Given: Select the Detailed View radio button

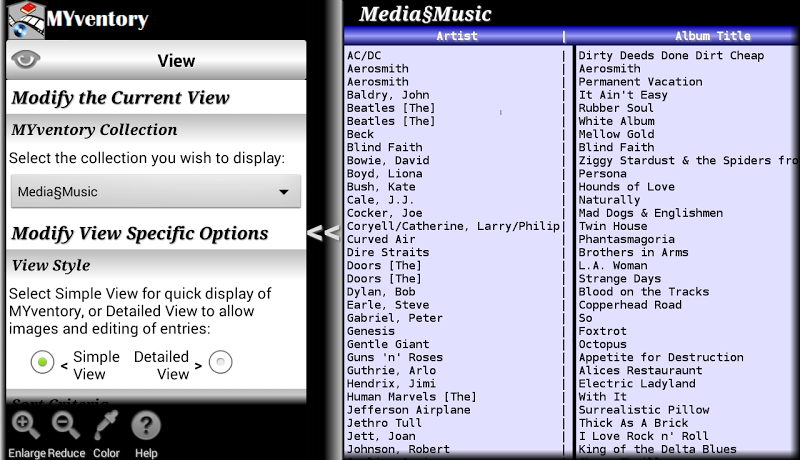Looking at the screenshot, I should tap(220, 362).
